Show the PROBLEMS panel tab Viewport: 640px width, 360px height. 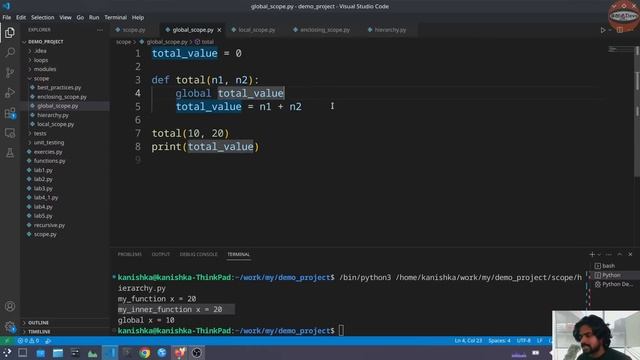coord(129,254)
